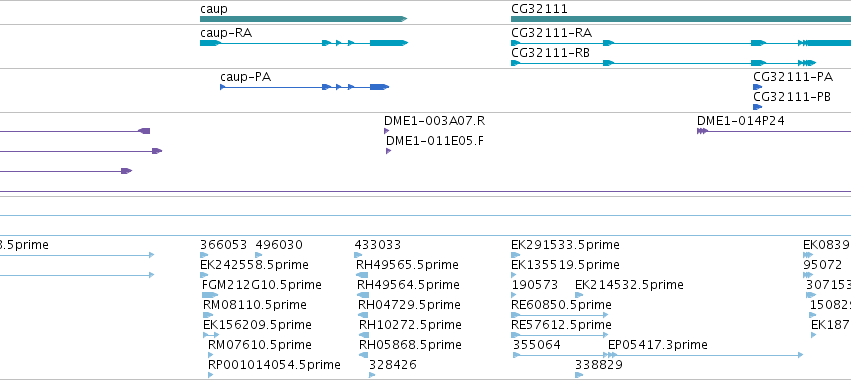Screen dimensions: 851x380
Task: Click the 366053 EST arrow glyph
Action: 204,255
